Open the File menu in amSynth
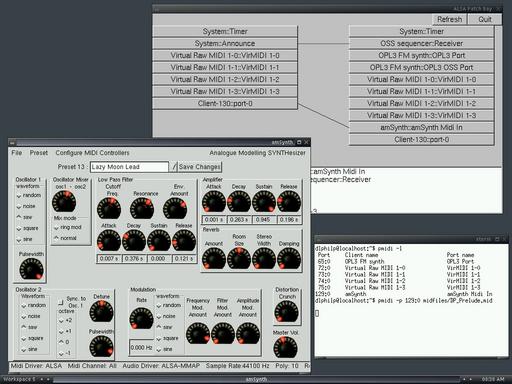The width and height of the screenshot is (512, 384). [x=17, y=153]
